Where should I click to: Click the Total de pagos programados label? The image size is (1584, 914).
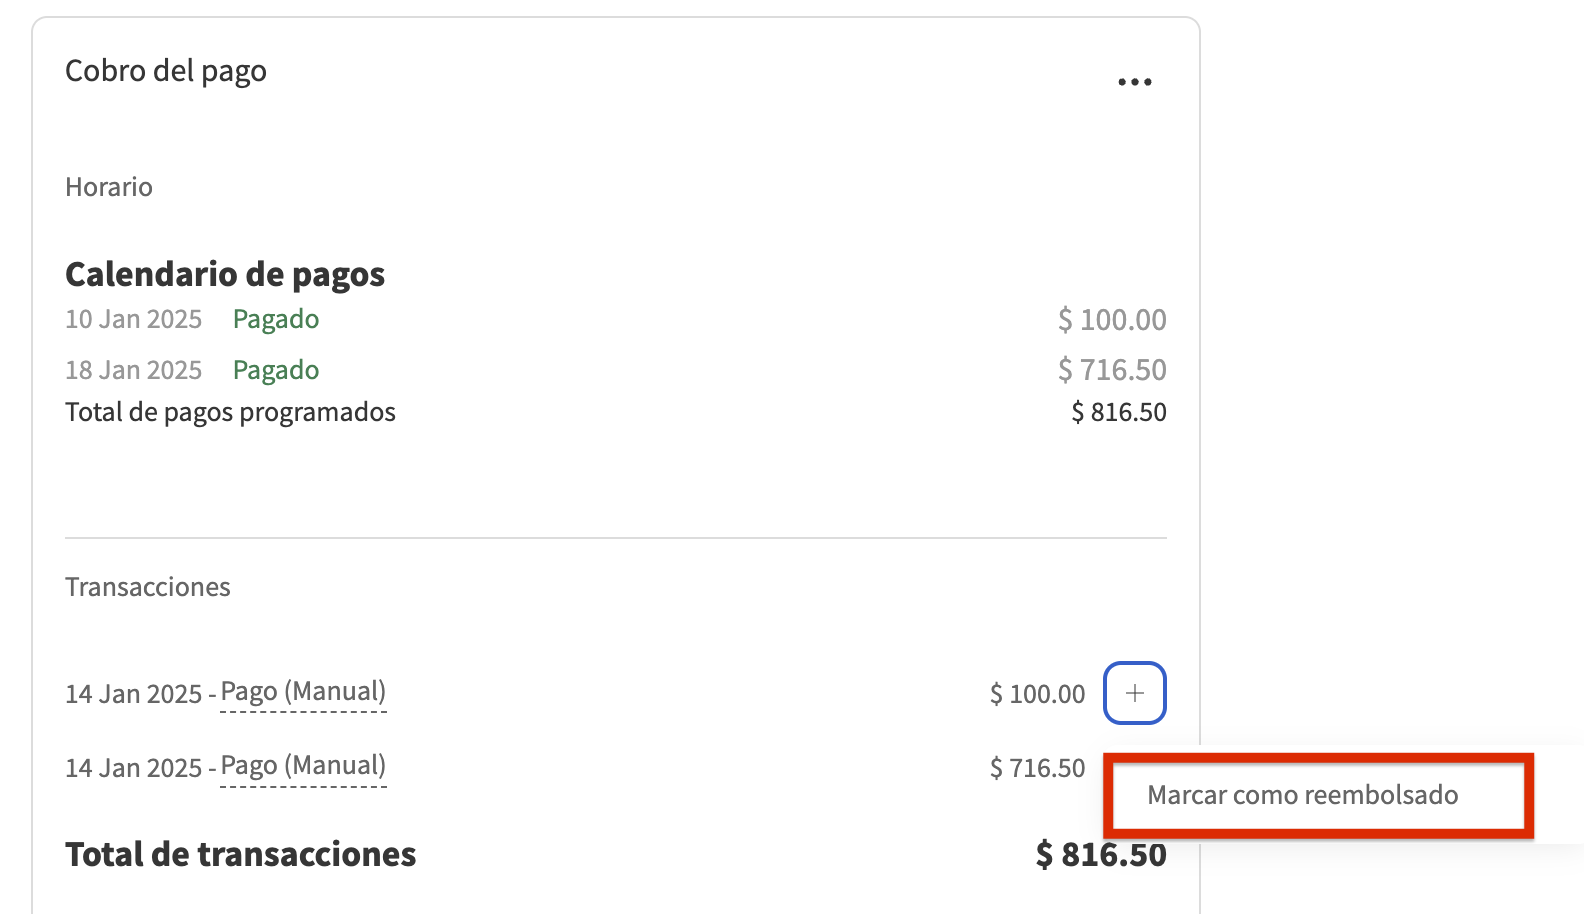[x=230, y=412]
